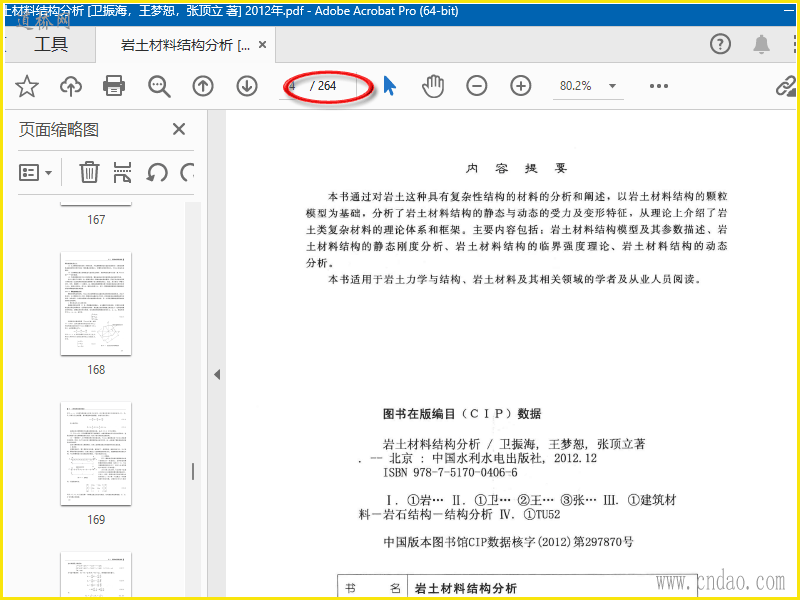Delete selected pages with the trash icon
This screenshot has height=600, width=800.
(89, 172)
